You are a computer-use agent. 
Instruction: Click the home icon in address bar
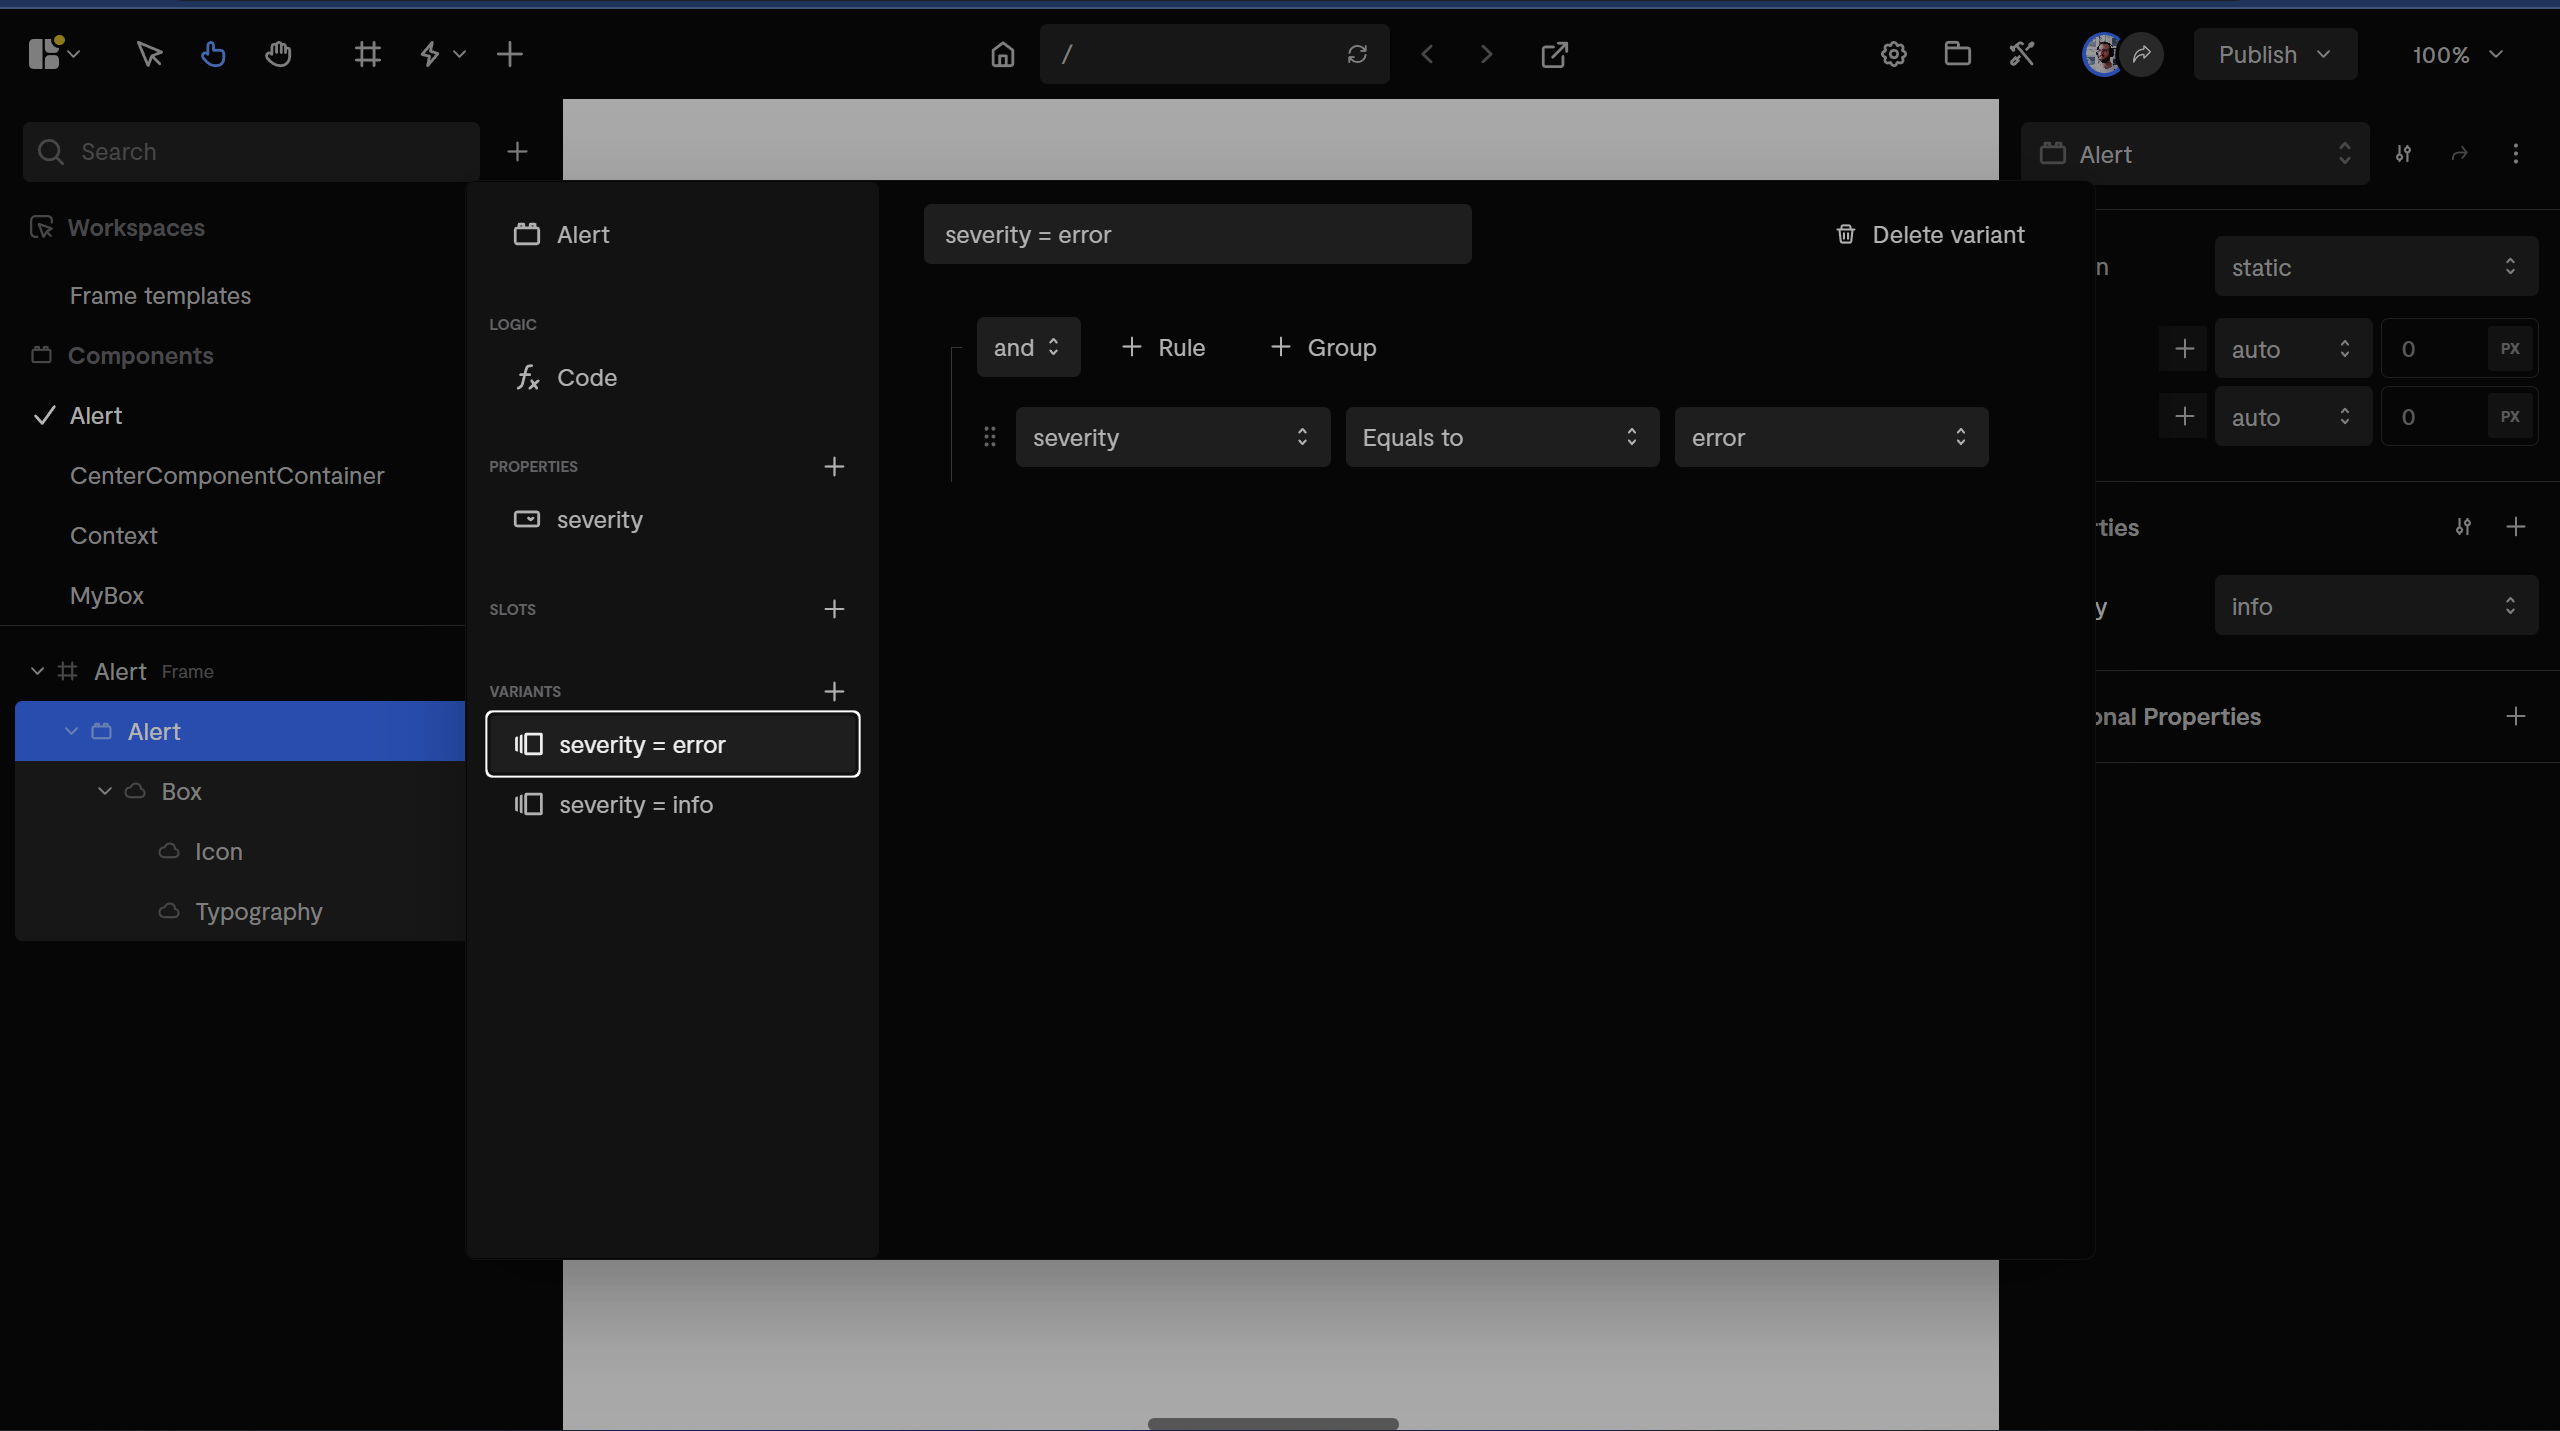[x=1002, y=54]
